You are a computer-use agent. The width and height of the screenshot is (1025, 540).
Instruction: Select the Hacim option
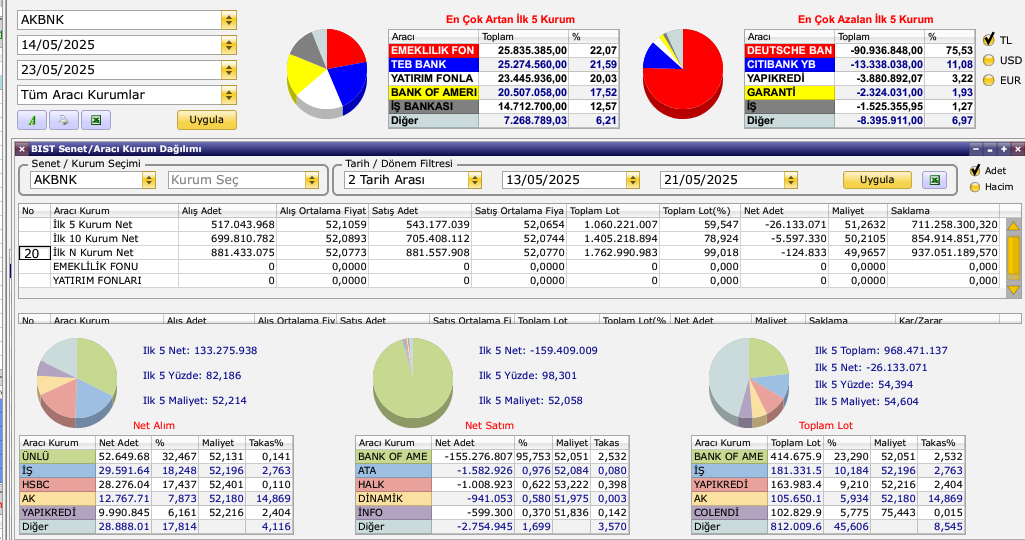tap(975, 187)
